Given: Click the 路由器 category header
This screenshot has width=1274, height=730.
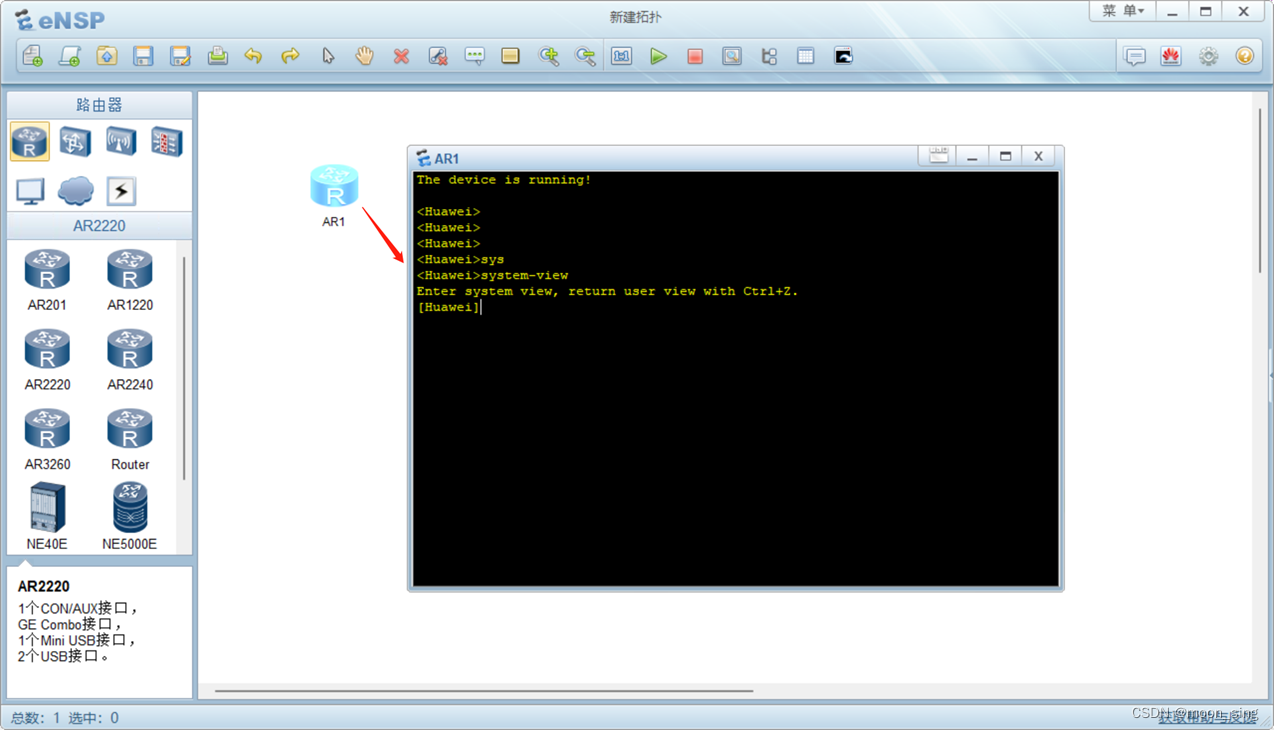Looking at the screenshot, I should (99, 104).
